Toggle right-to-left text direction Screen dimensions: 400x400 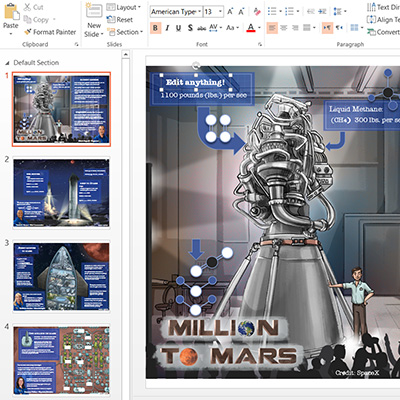(339, 28)
